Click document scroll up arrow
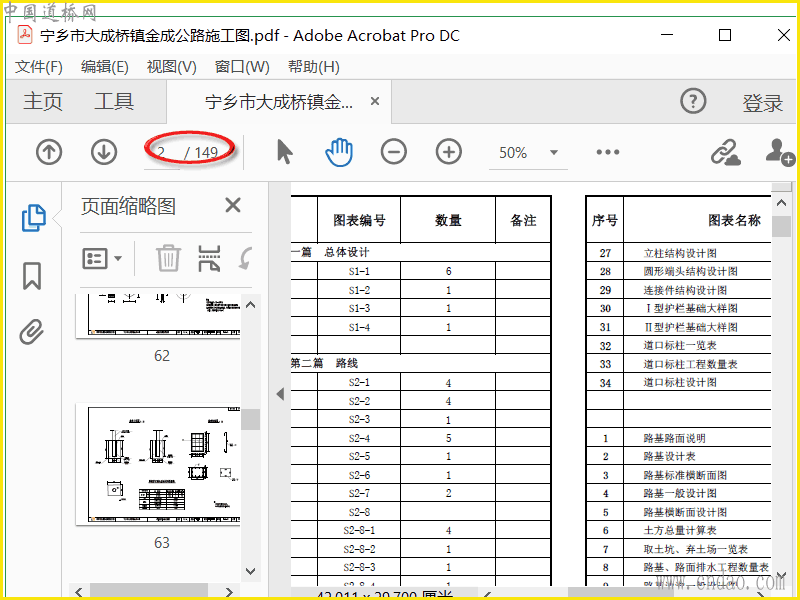Image resolution: width=800 pixels, height=600 pixels. point(782,203)
